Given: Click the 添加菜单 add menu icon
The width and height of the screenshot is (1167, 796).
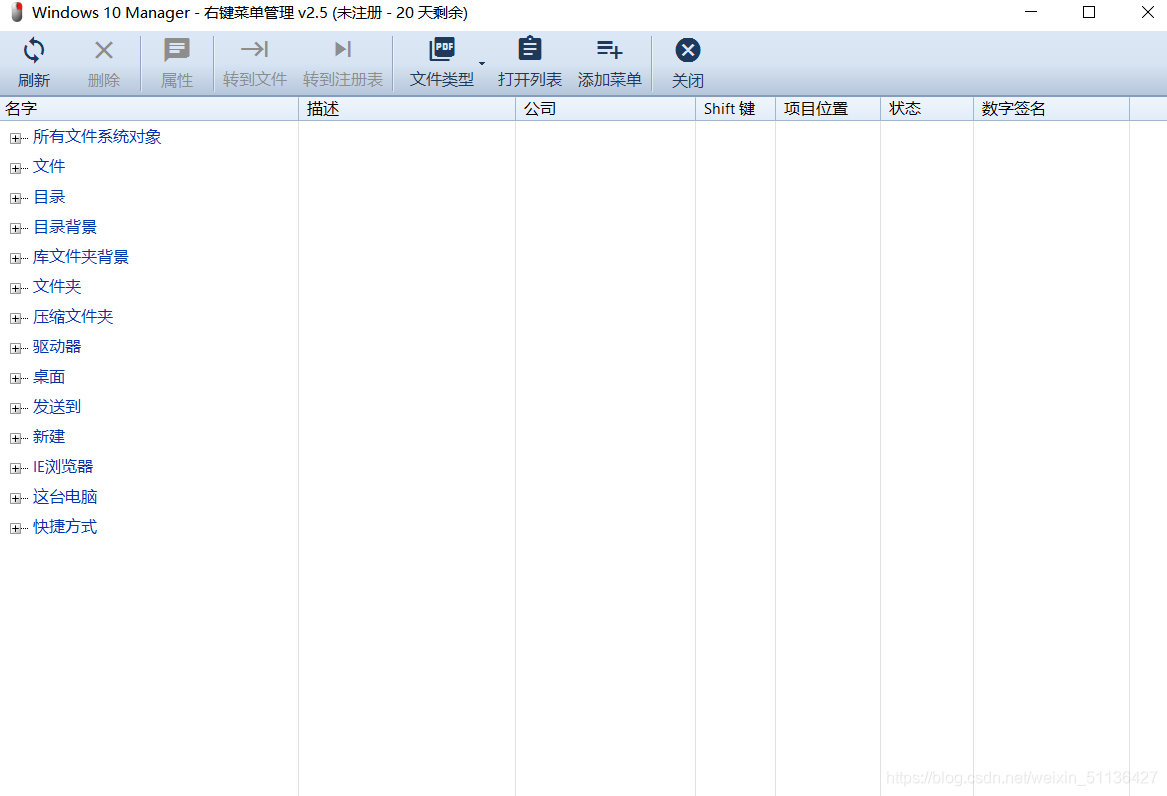Looking at the screenshot, I should (610, 50).
